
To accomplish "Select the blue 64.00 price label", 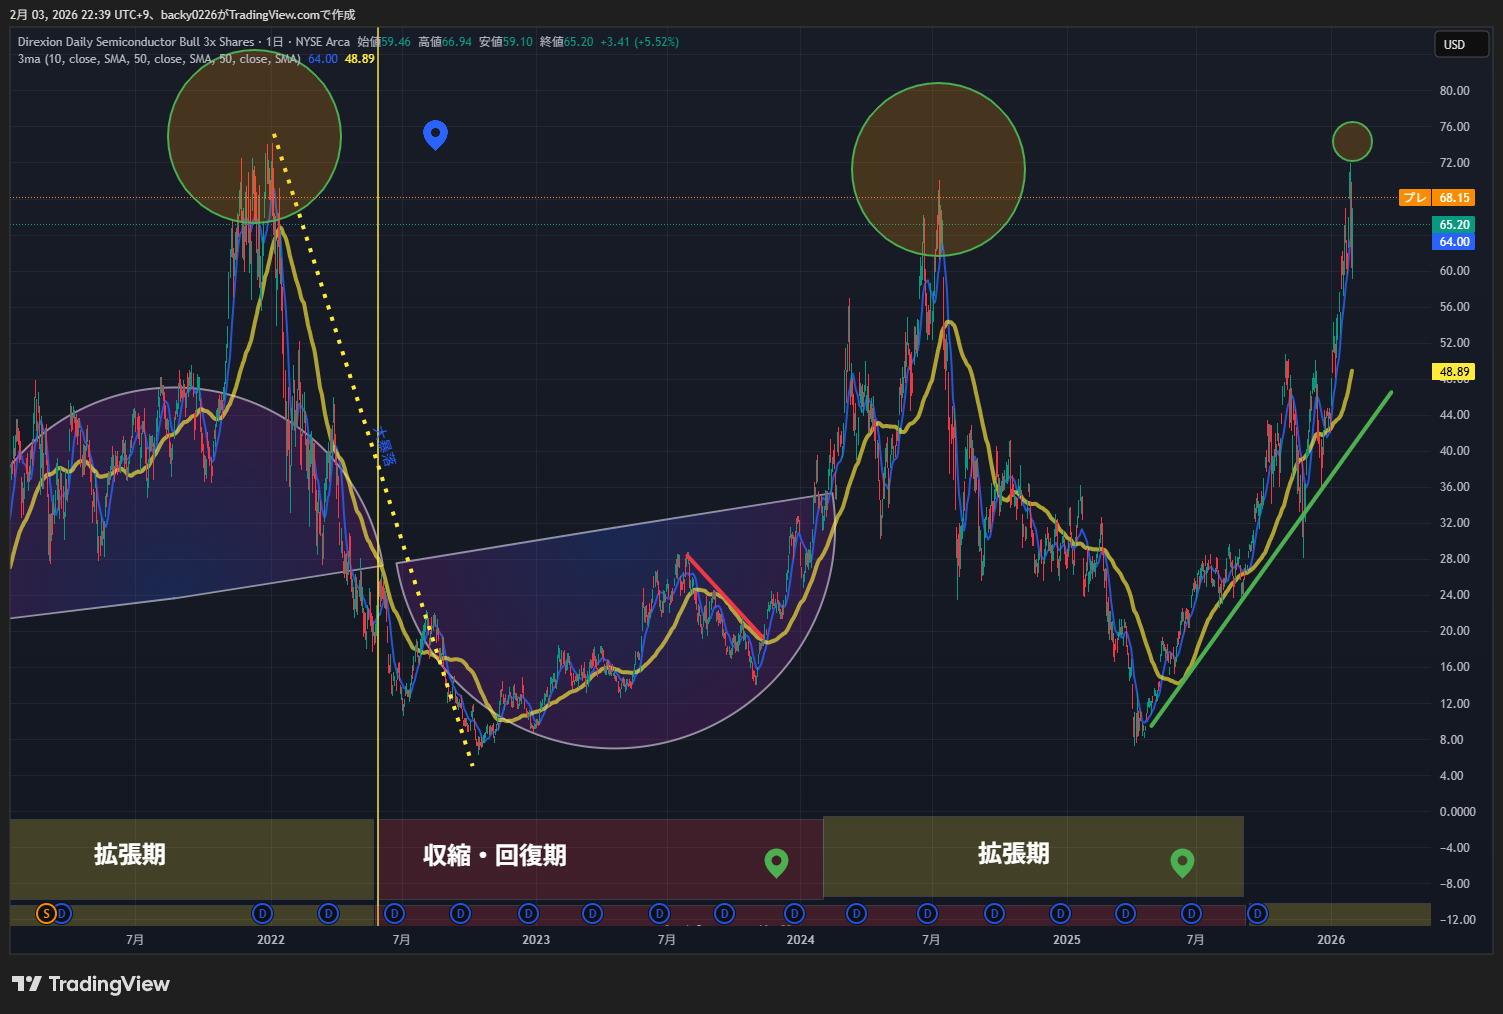I will coord(1453,242).
